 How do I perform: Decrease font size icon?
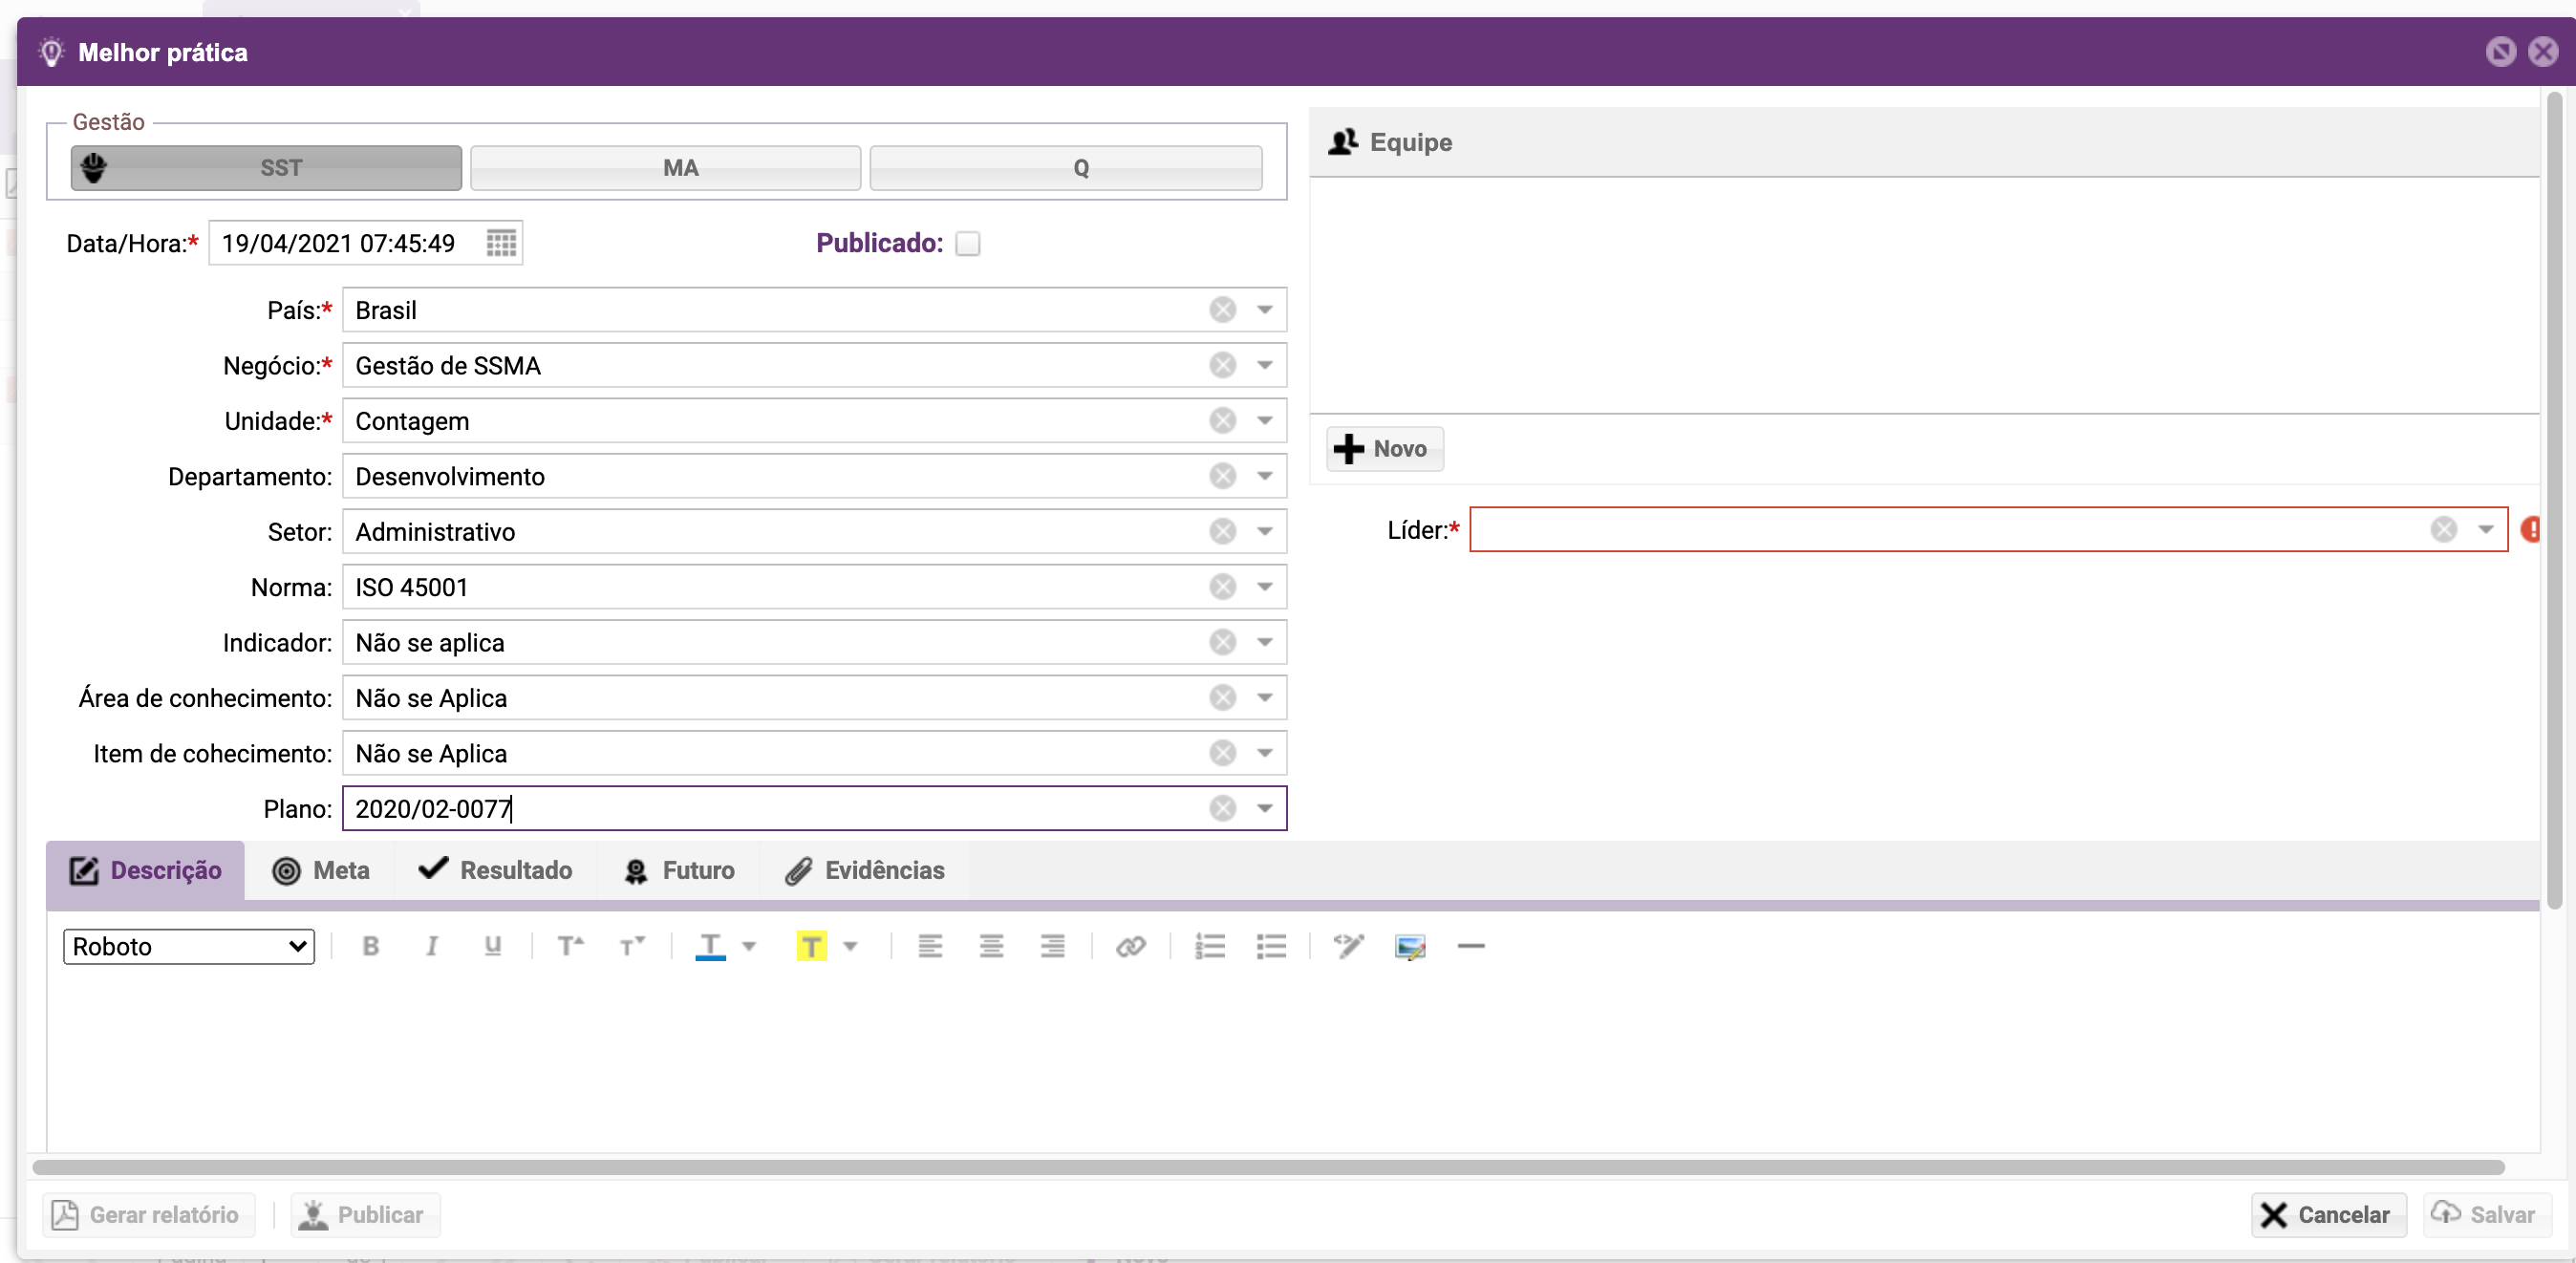(x=632, y=945)
